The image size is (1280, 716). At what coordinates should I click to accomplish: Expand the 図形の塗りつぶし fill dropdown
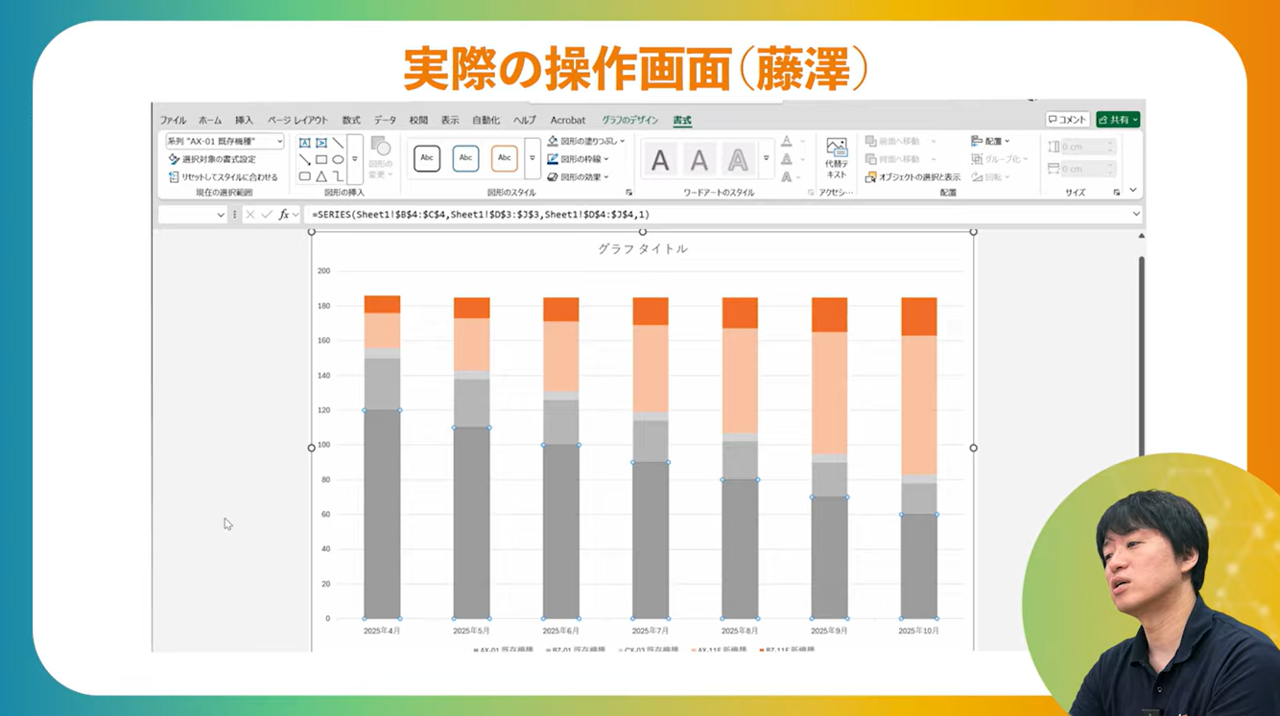point(587,141)
